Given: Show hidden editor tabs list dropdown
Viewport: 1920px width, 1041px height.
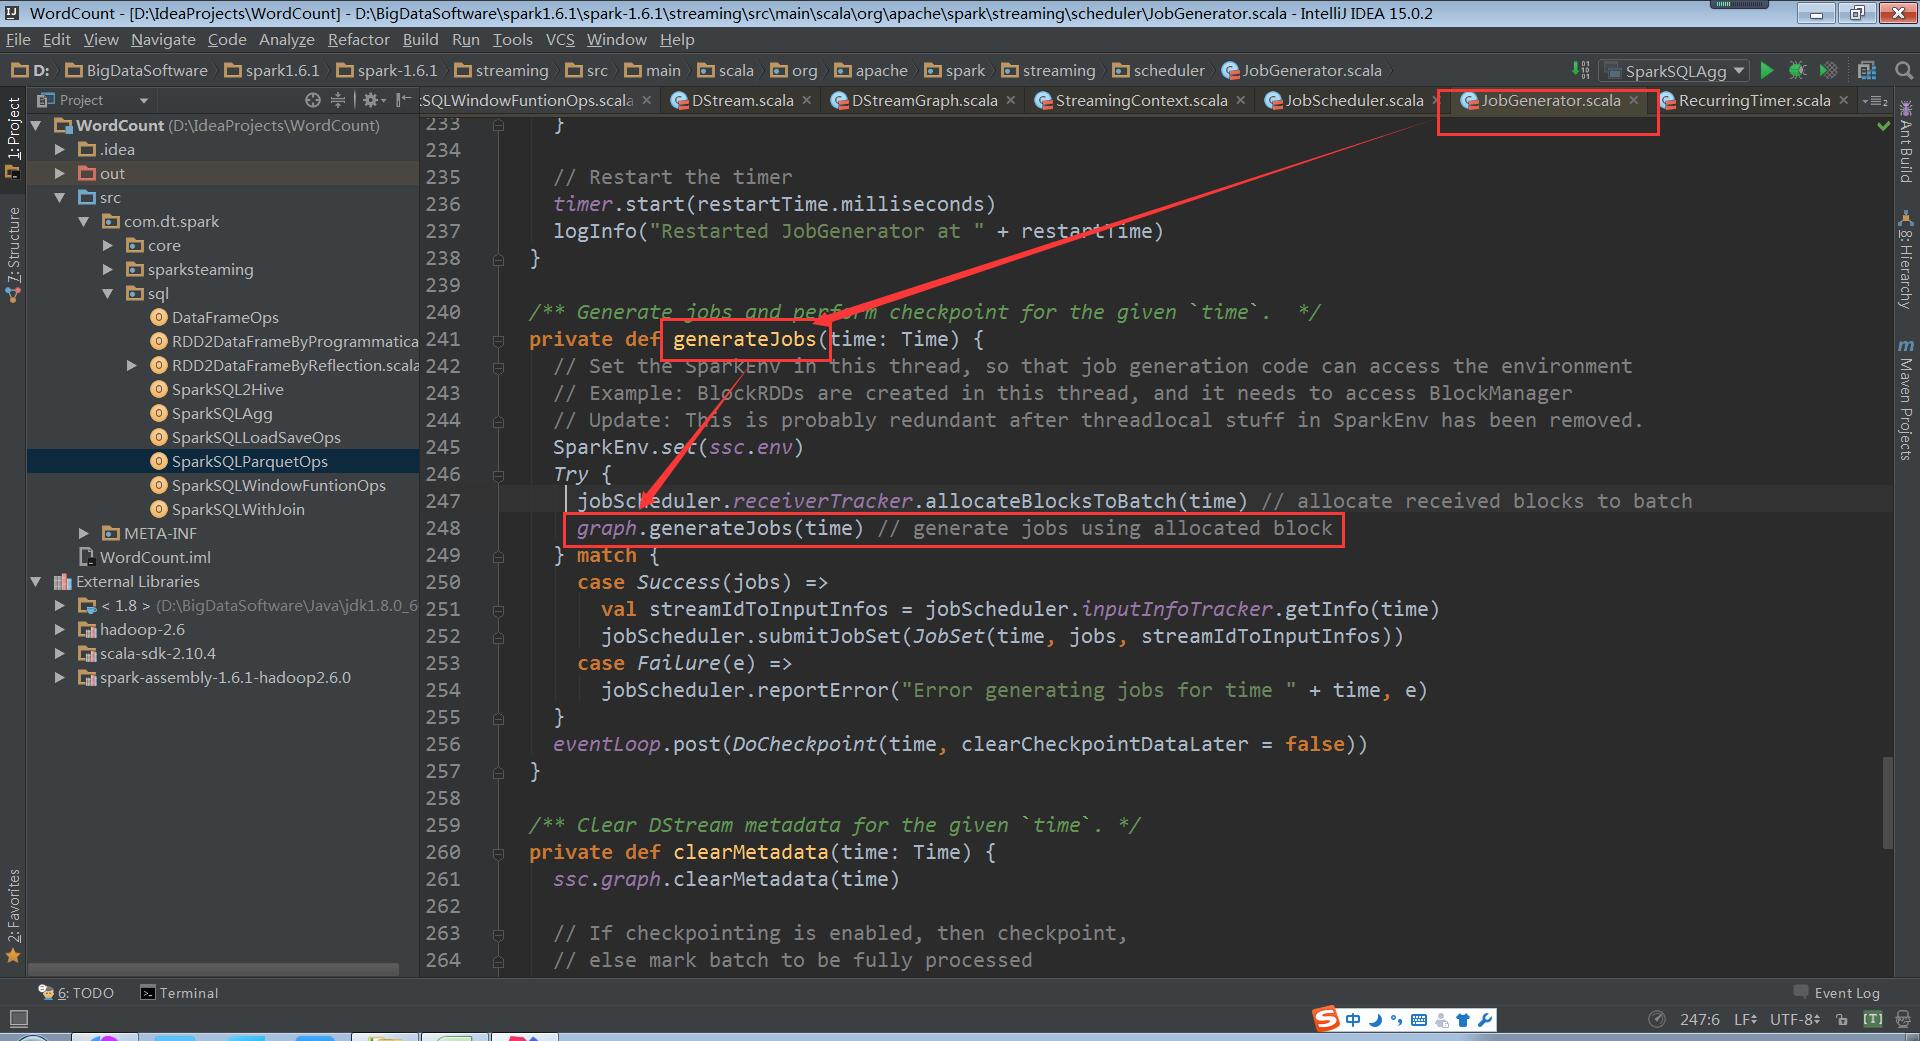Looking at the screenshot, I should [1877, 100].
